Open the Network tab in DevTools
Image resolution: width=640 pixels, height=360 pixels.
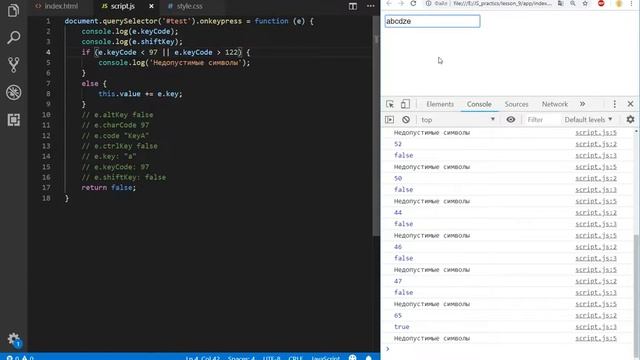tap(555, 104)
